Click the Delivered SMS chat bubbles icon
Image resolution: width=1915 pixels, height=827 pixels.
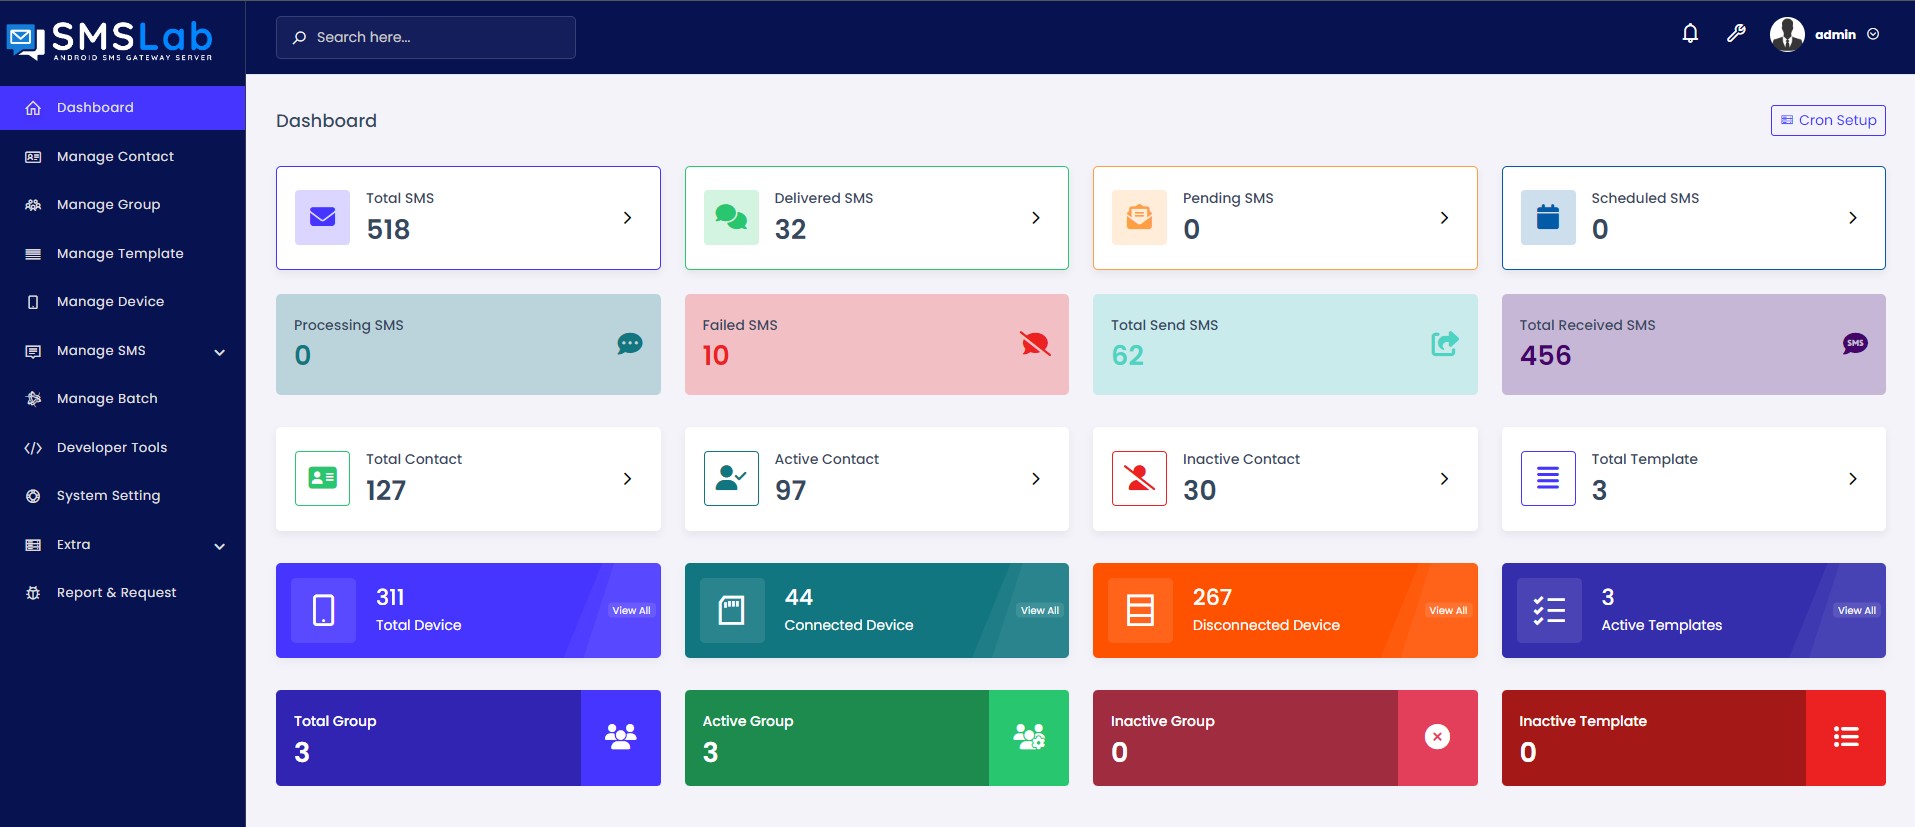731,218
